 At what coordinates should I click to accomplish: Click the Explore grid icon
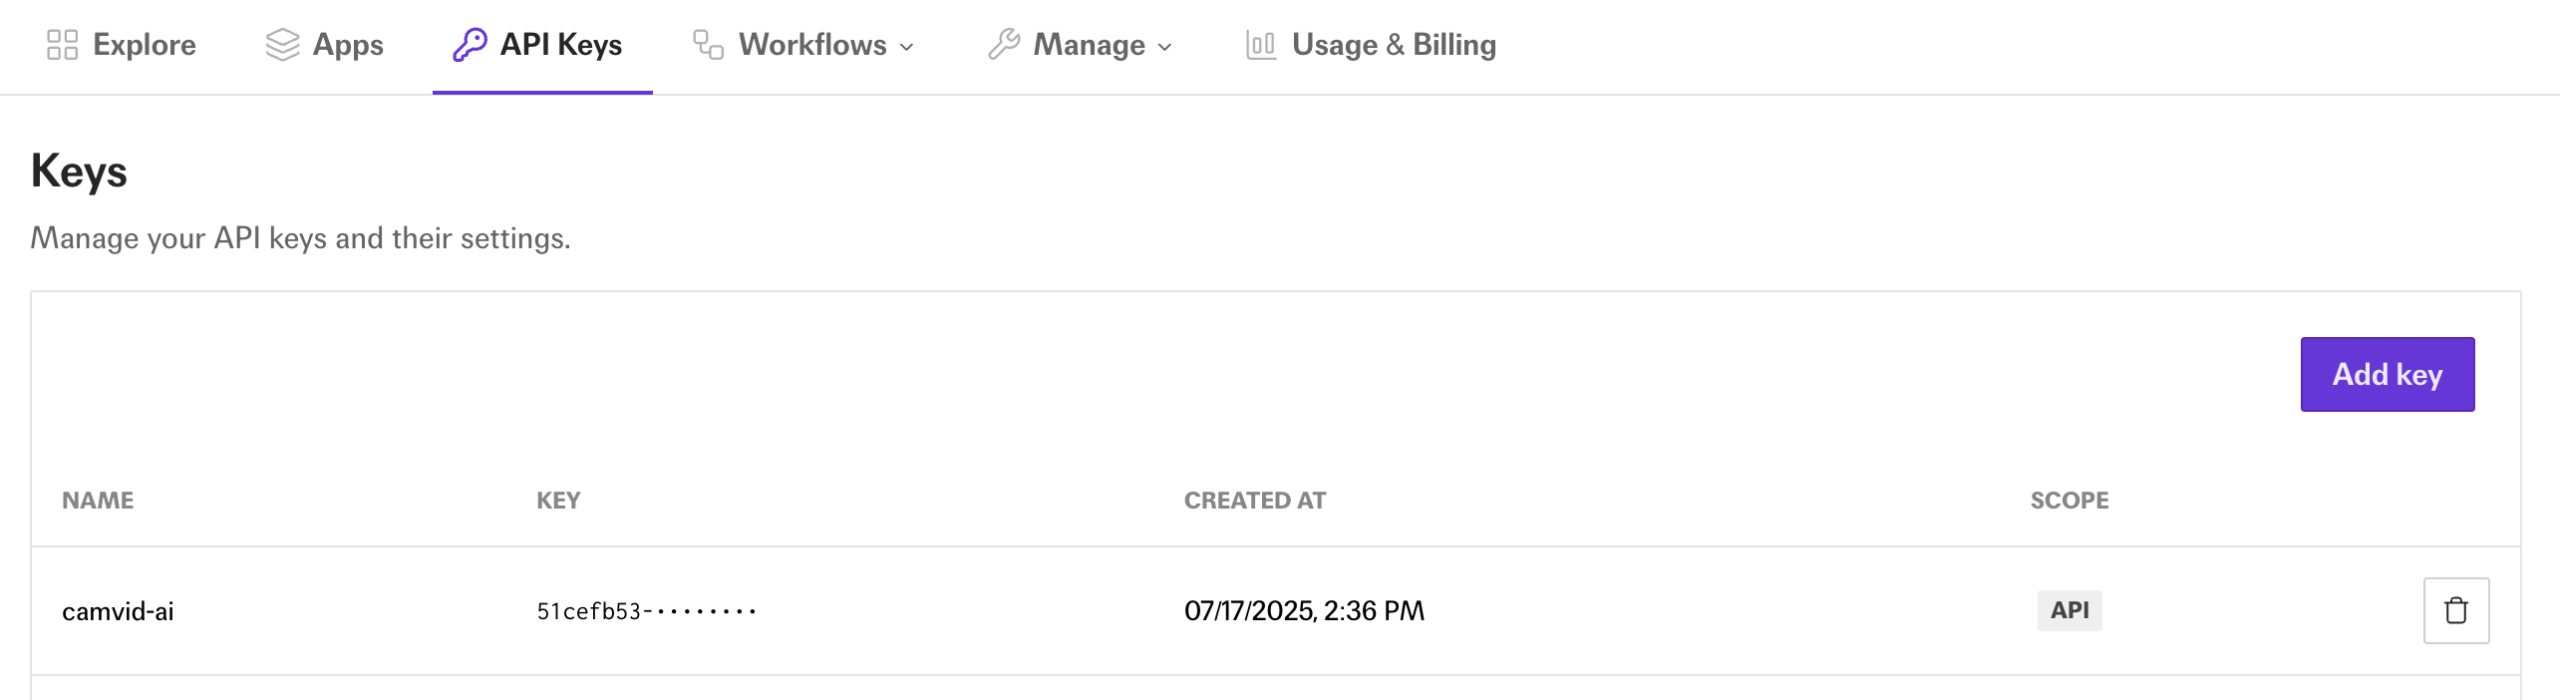[62, 45]
